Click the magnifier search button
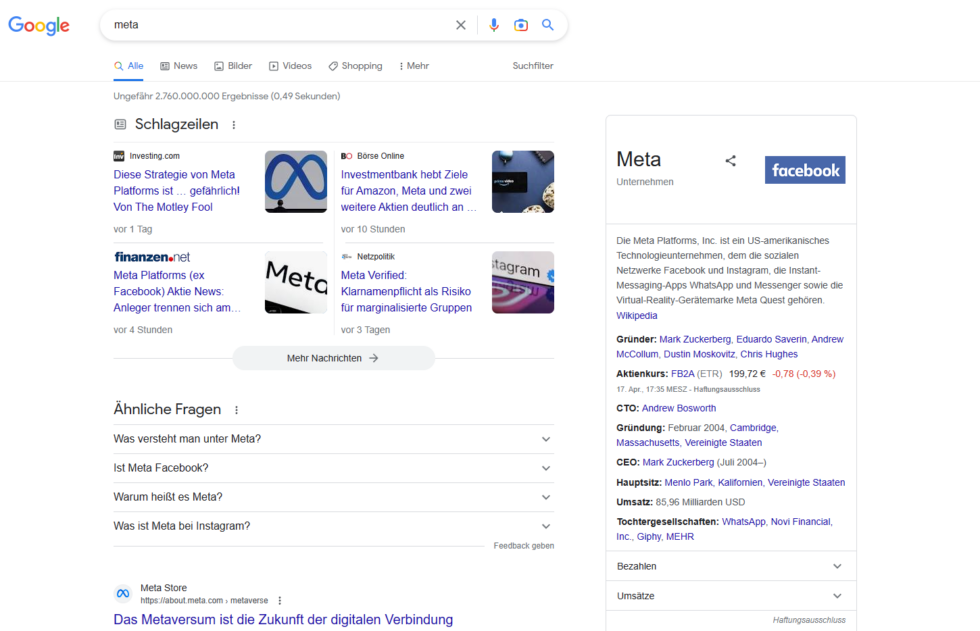The width and height of the screenshot is (980, 631). (548, 24)
